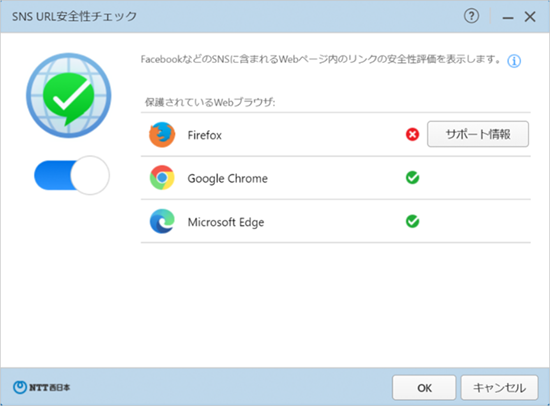Close the SNS URL安全性チェック dialog

tap(530, 16)
